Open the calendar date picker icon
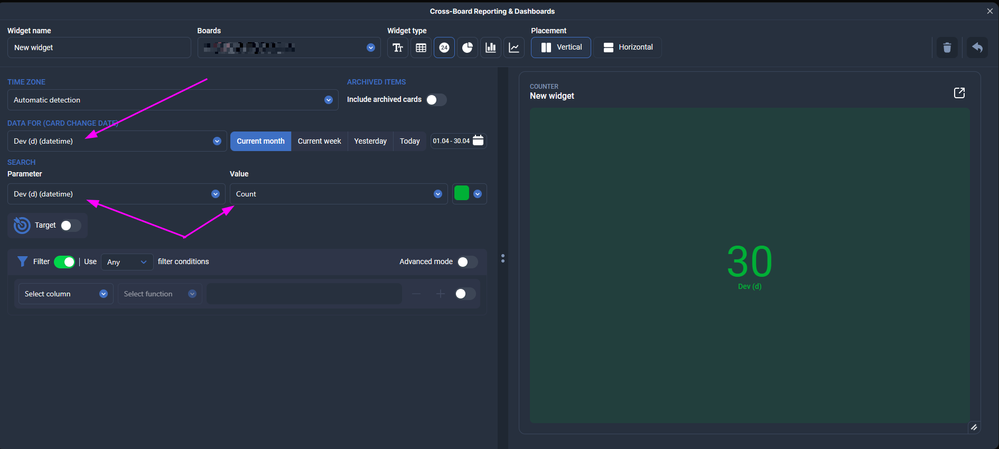Viewport: 999px width, 449px height. pyautogui.click(x=478, y=141)
